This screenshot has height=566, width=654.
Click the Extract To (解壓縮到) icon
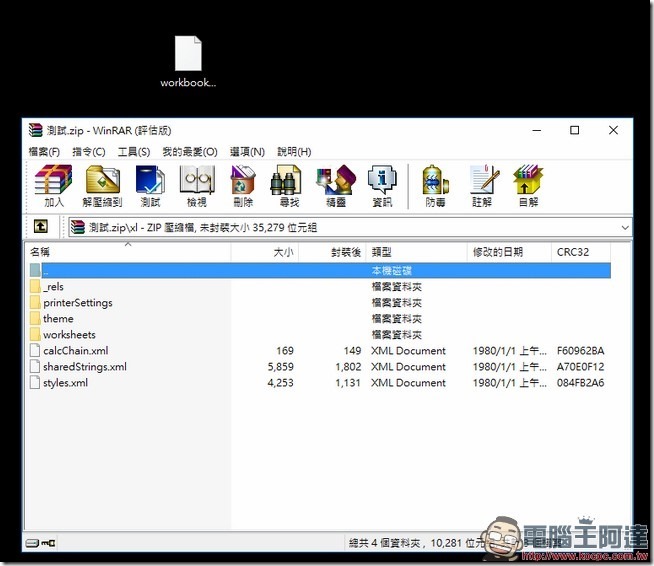coord(102,186)
